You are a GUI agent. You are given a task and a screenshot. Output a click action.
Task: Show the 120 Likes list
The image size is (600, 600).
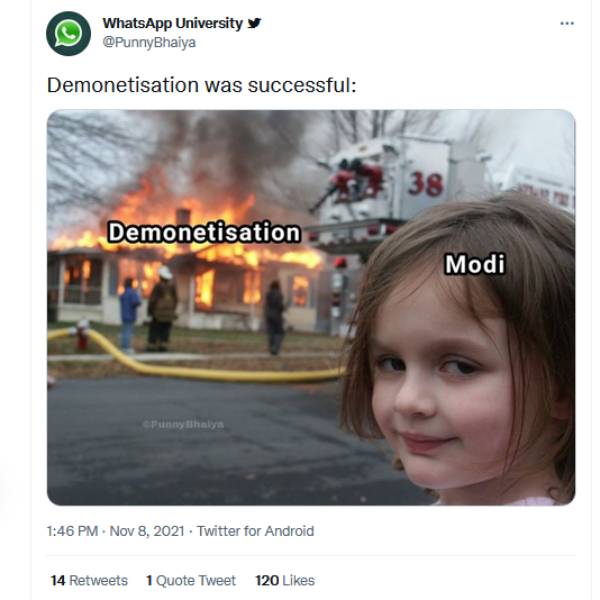coord(285,580)
